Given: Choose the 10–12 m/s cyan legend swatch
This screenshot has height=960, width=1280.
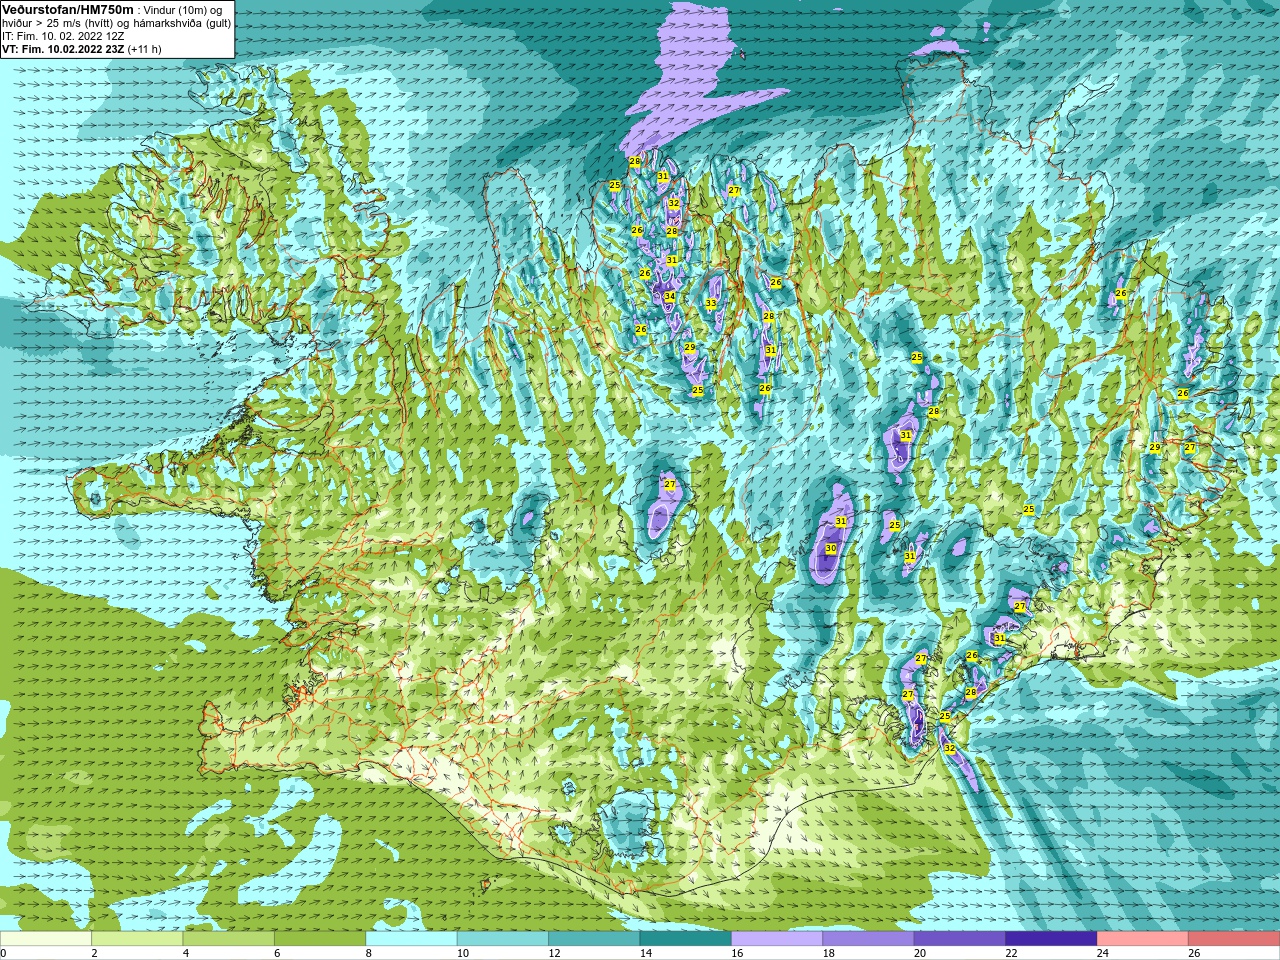Looking at the screenshot, I should point(503,939).
